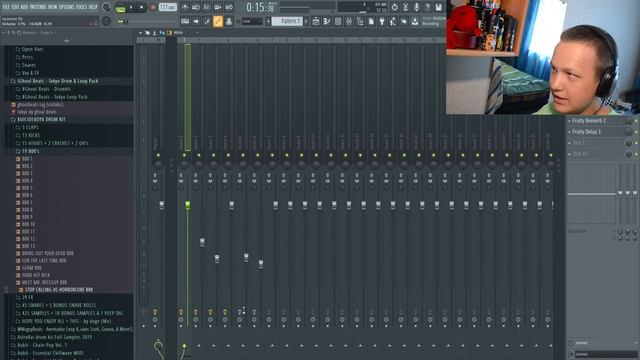Click the Insert 2 volume fader

coord(202,242)
